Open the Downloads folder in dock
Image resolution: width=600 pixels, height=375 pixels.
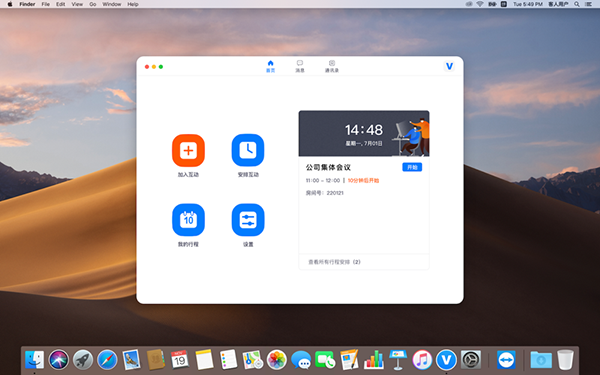pyautogui.click(x=541, y=360)
